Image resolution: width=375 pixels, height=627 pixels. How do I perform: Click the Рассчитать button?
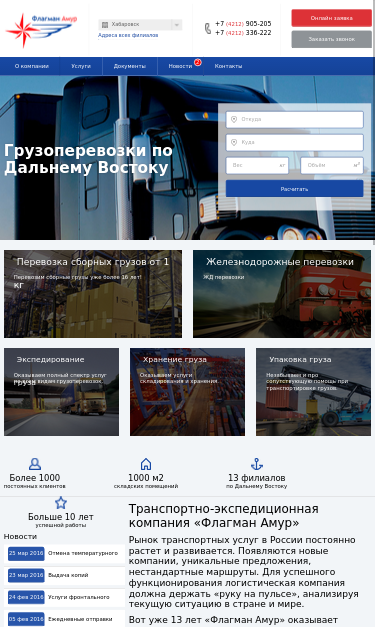[294, 189]
